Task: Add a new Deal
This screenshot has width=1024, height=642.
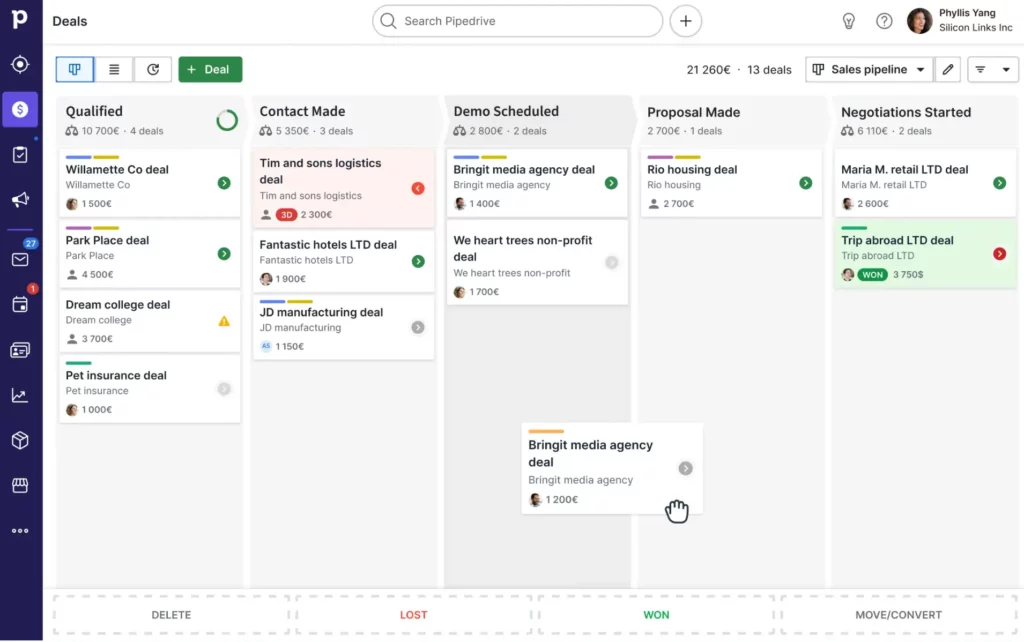Action: point(210,69)
